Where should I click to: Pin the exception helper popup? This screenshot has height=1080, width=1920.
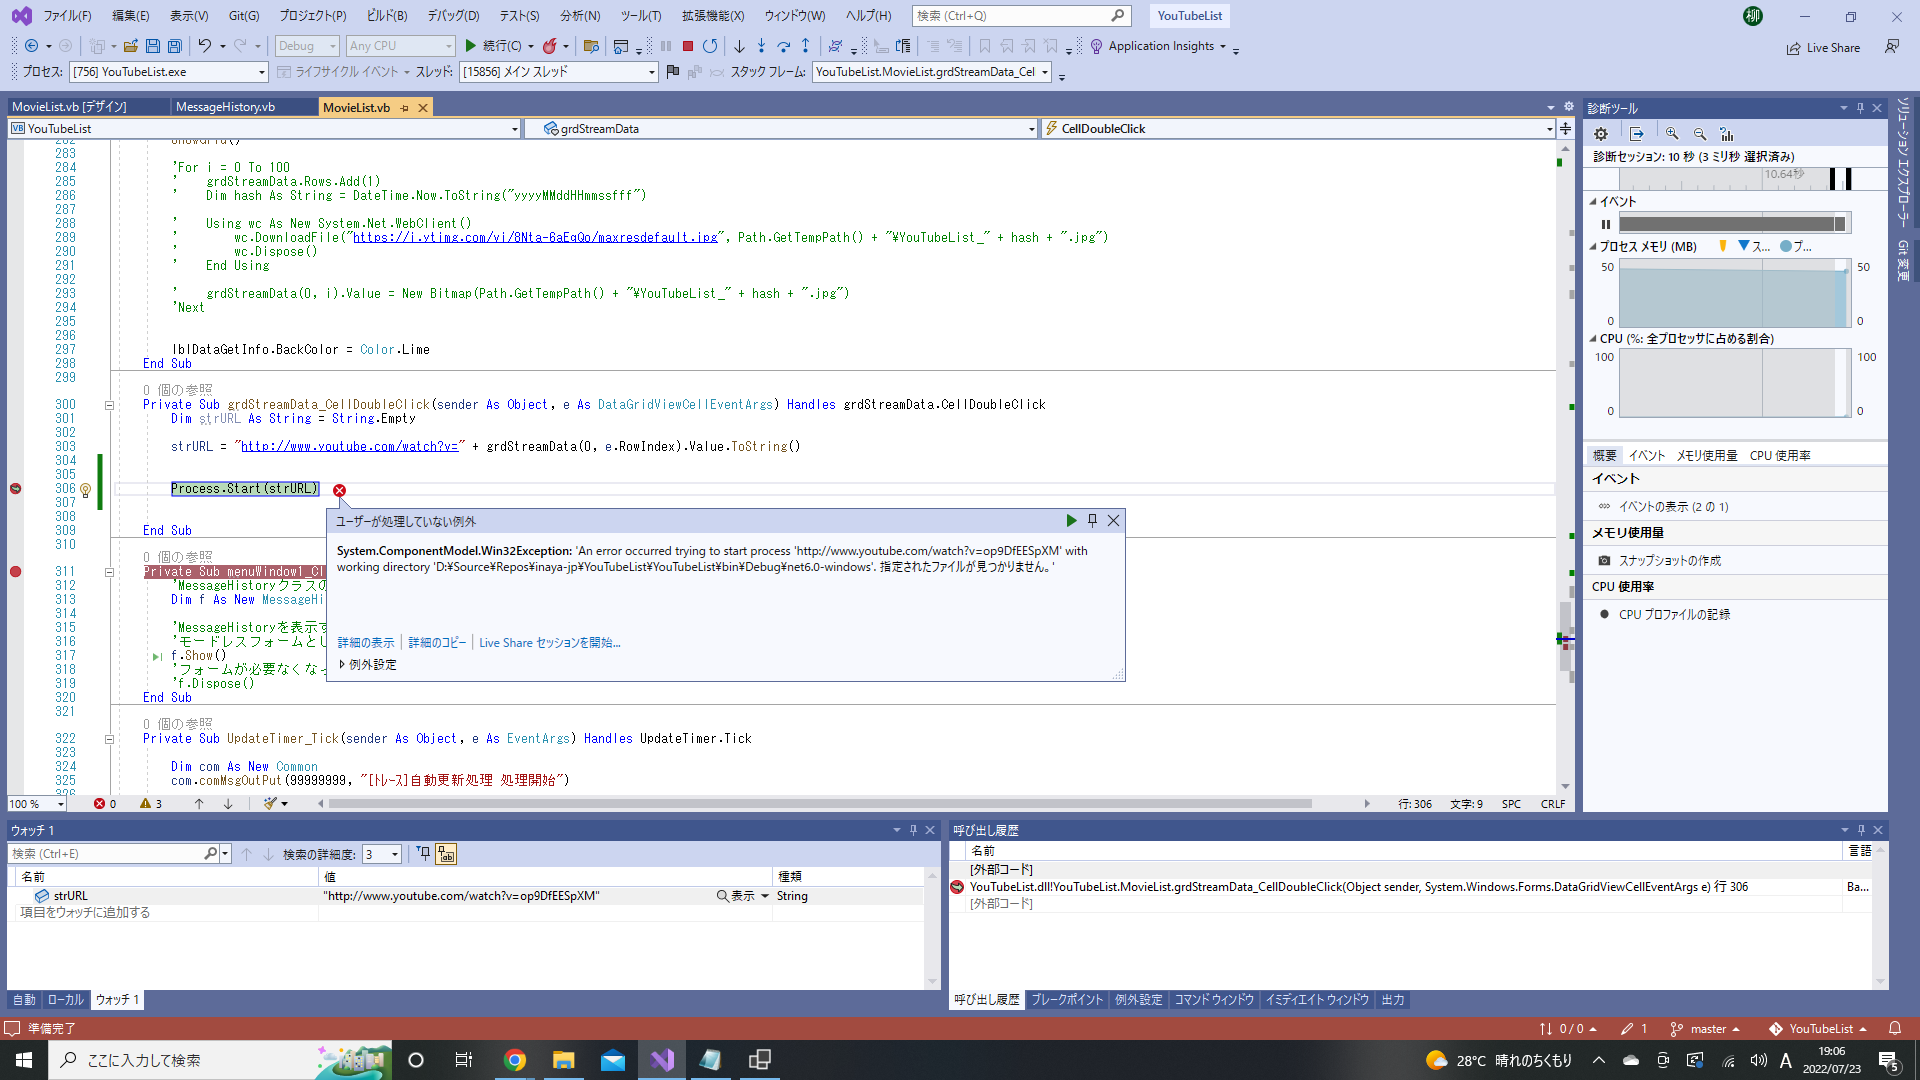click(x=1092, y=521)
